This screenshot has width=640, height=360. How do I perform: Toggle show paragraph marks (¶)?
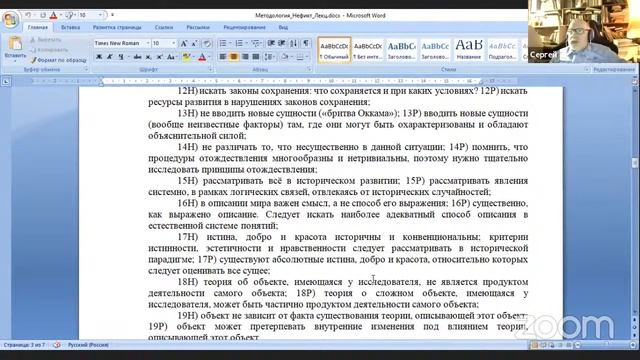tap(306, 43)
